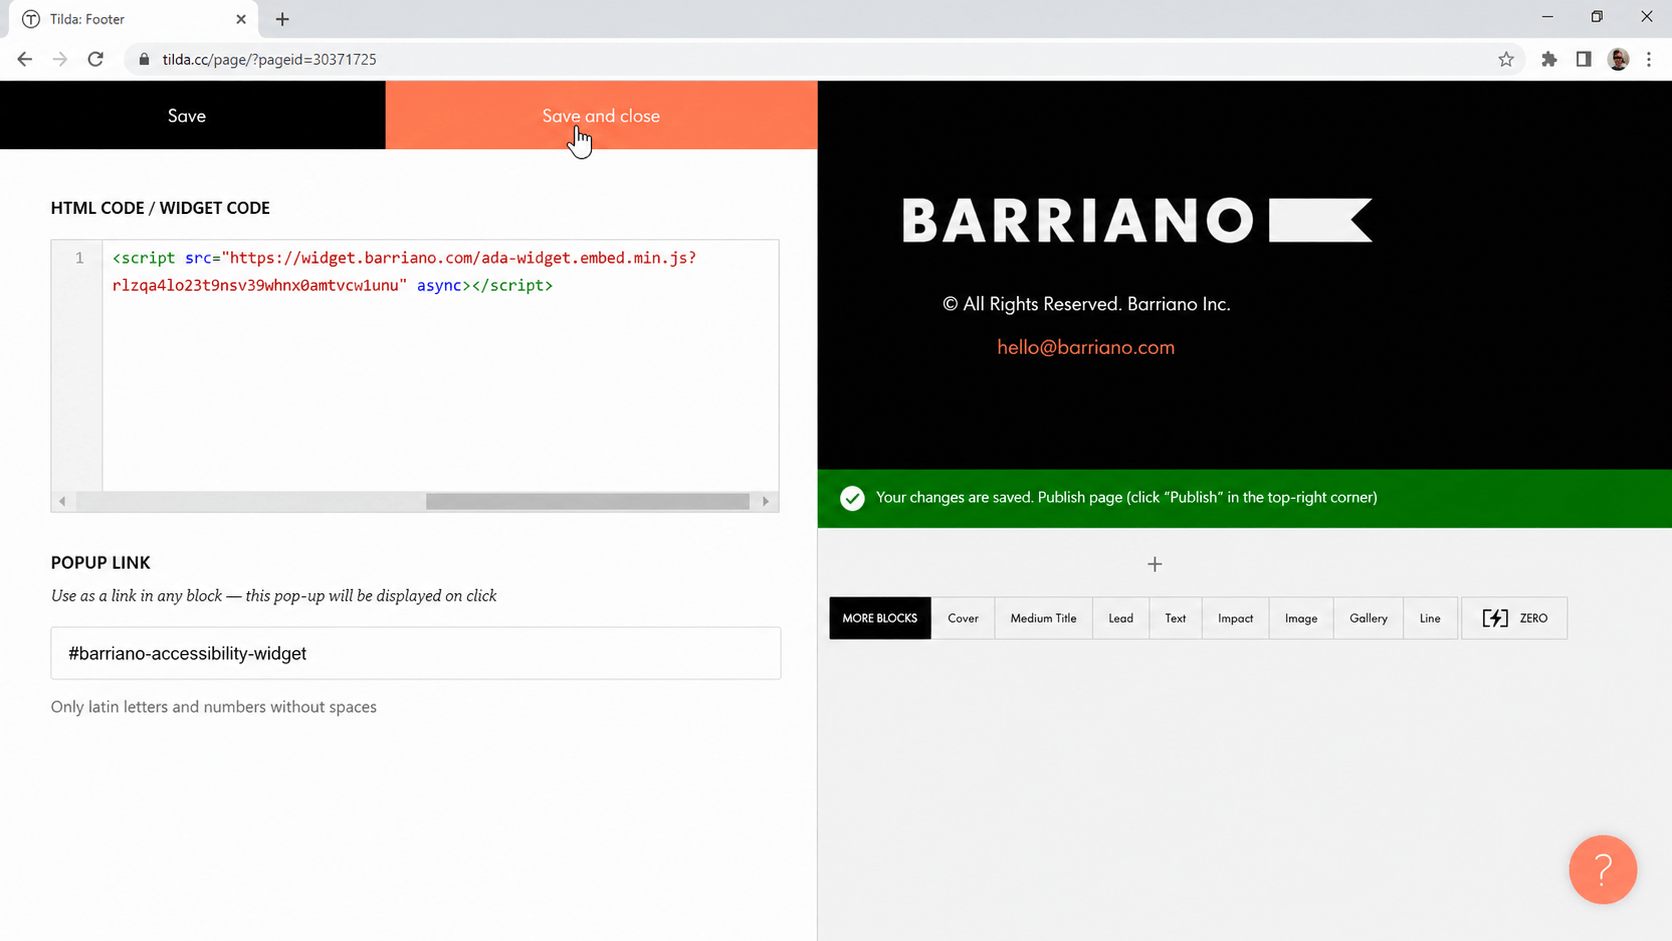Click the green saved-changes checkmark icon
Viewport: 1672px width, 941px height.
click(x=852, y=498)
